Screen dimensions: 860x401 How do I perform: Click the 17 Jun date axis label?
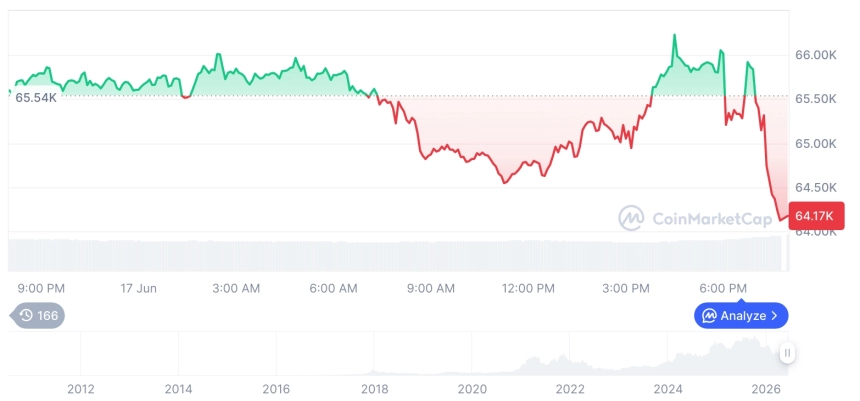point(139,288)
